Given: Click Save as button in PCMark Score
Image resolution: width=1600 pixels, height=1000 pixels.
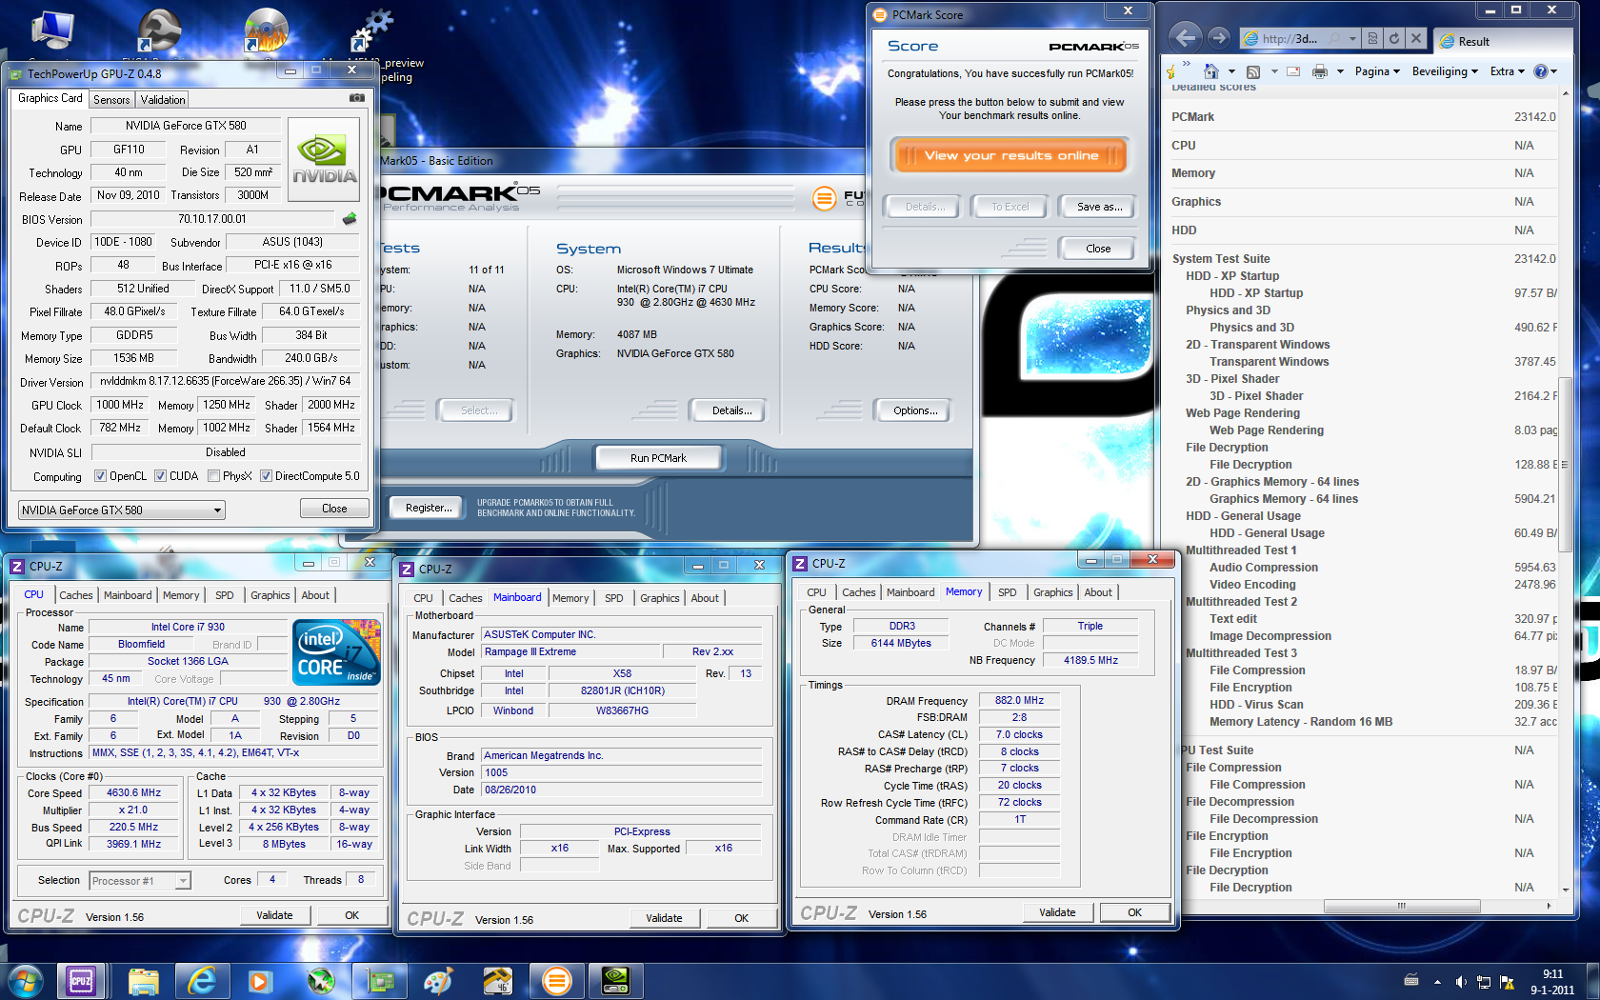Looking at the screenshot, I should (1099, 207).
